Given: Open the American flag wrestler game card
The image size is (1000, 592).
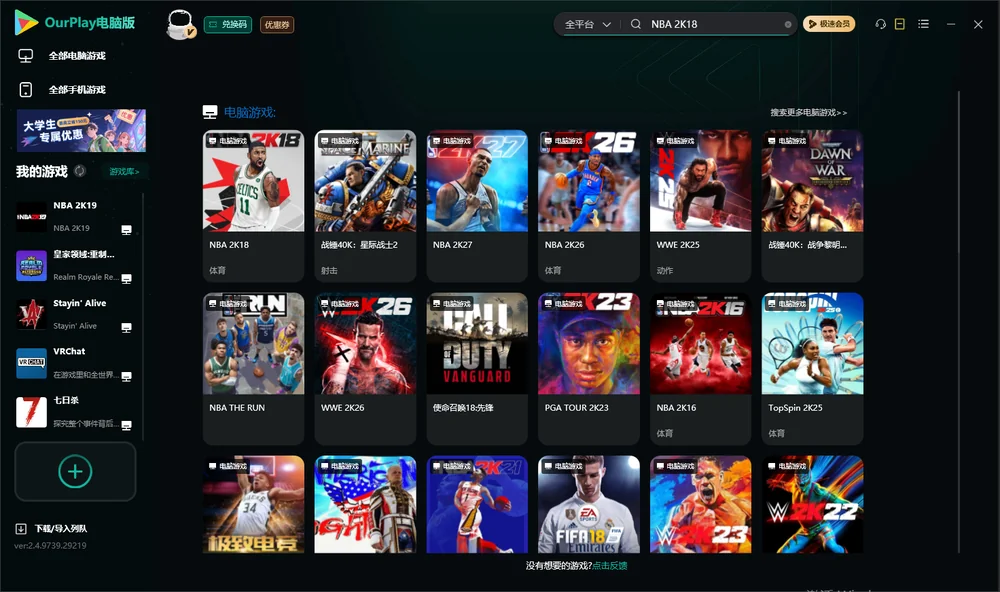Looking at the screenshot, I should [365, 504].
